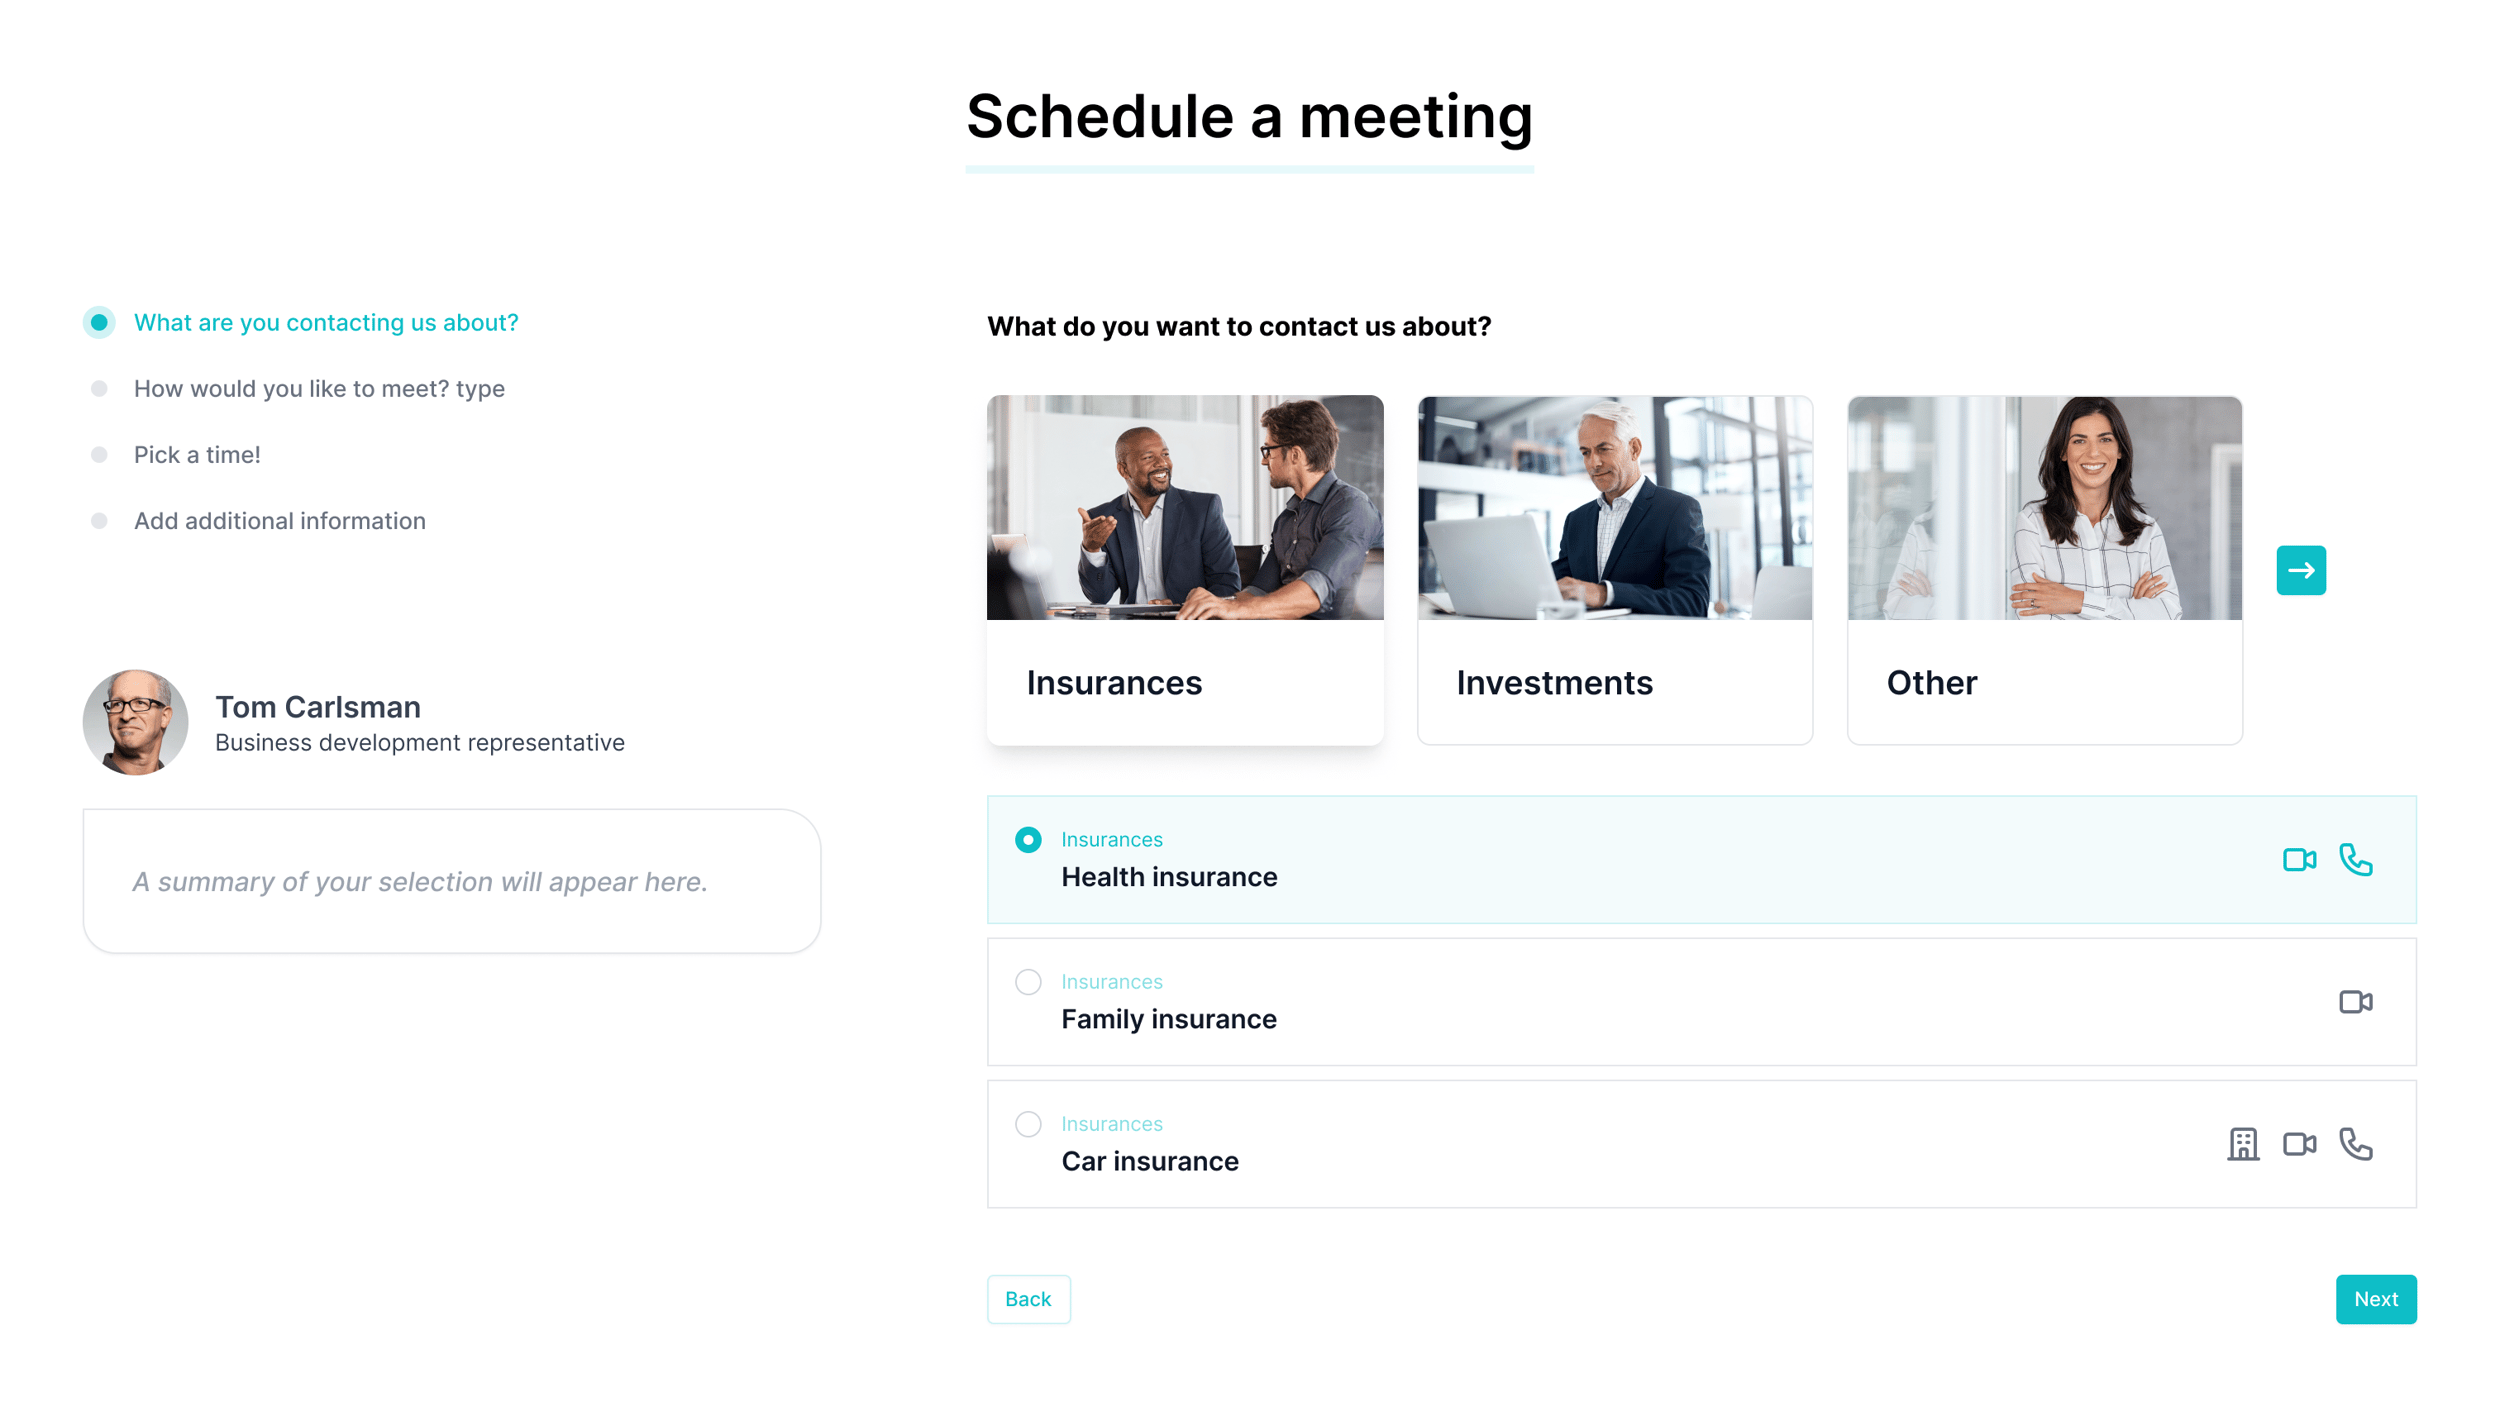The height and width of the screenshot is (1402, 2500).
Task: Click the video call icon for Health insurance
Action: pos(2299,858)
